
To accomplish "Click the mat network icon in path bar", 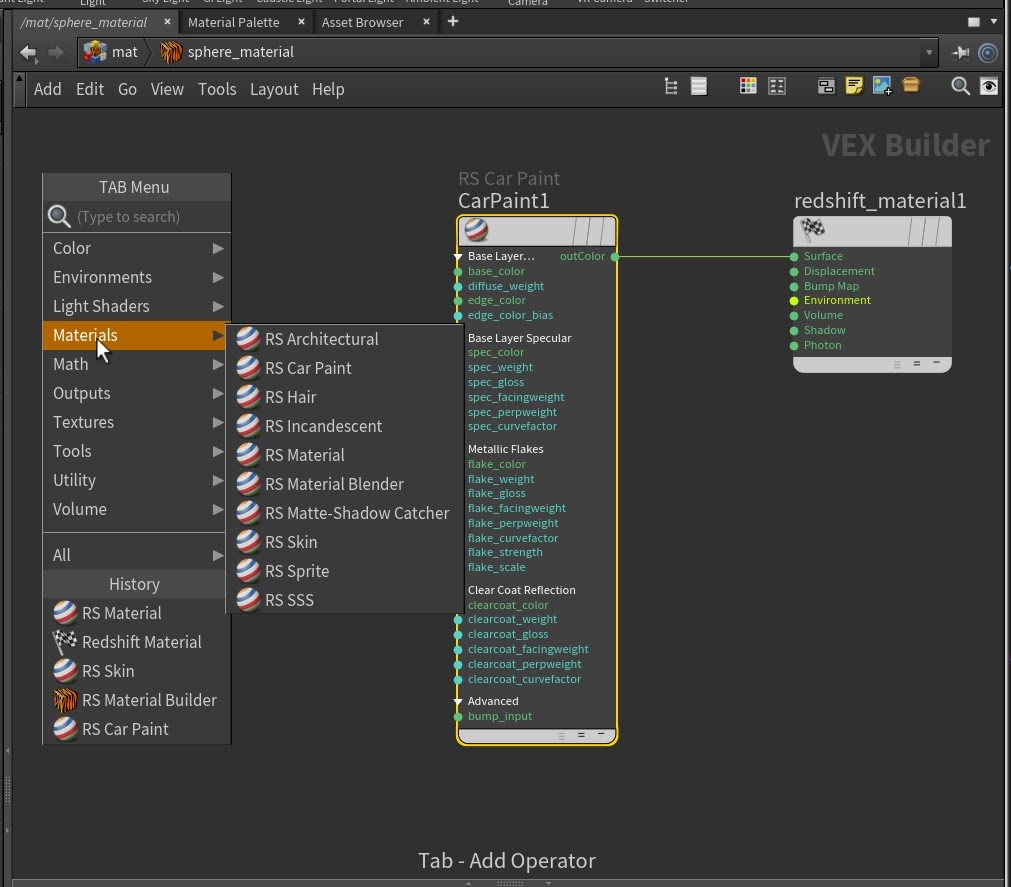I will point(95,52).
